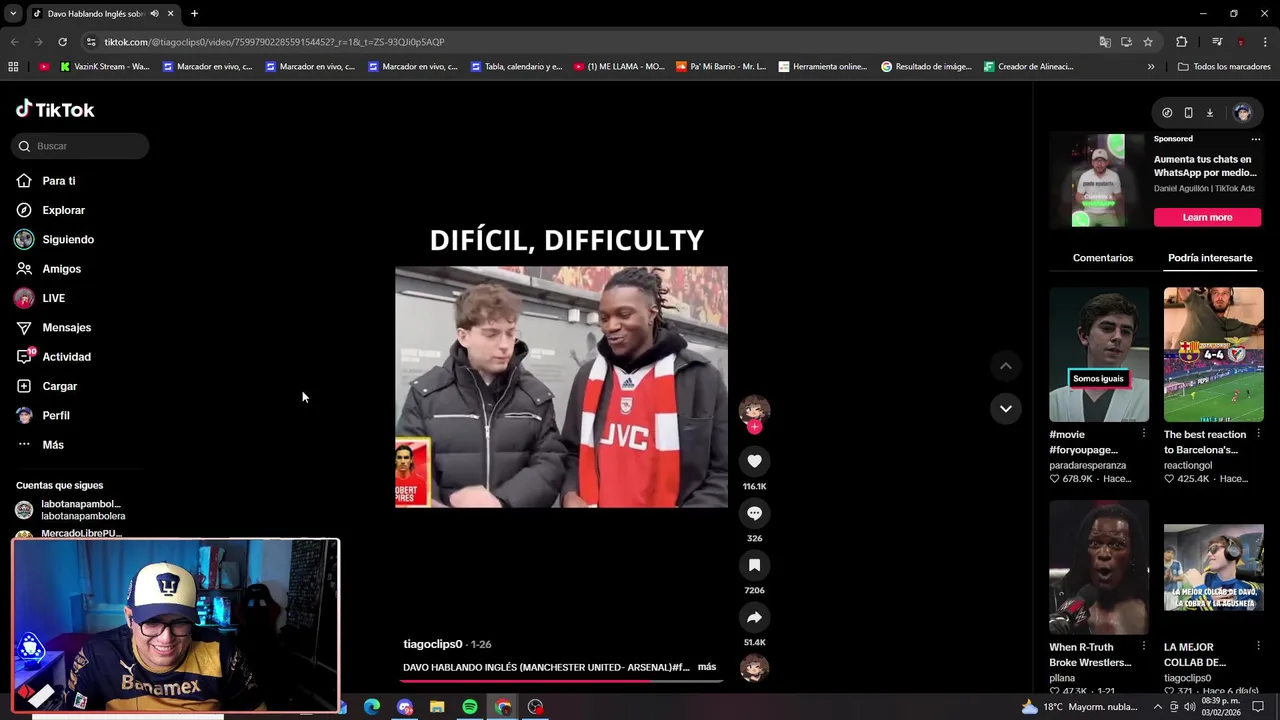Open paradaresperanza account link
This screenshot has width=1280, height=720.
tap(1087, 465)
